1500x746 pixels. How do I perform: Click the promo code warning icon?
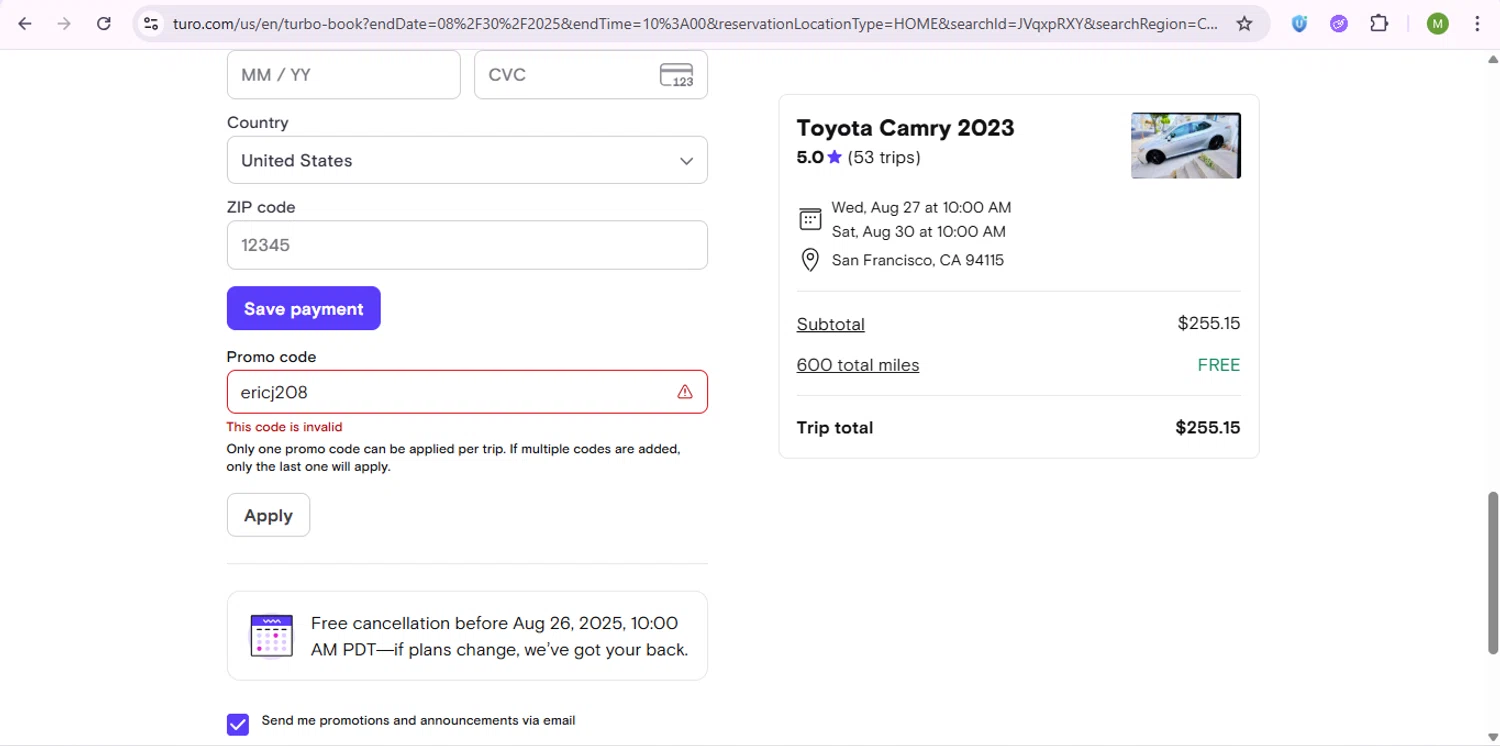click(x=685, y=392)
